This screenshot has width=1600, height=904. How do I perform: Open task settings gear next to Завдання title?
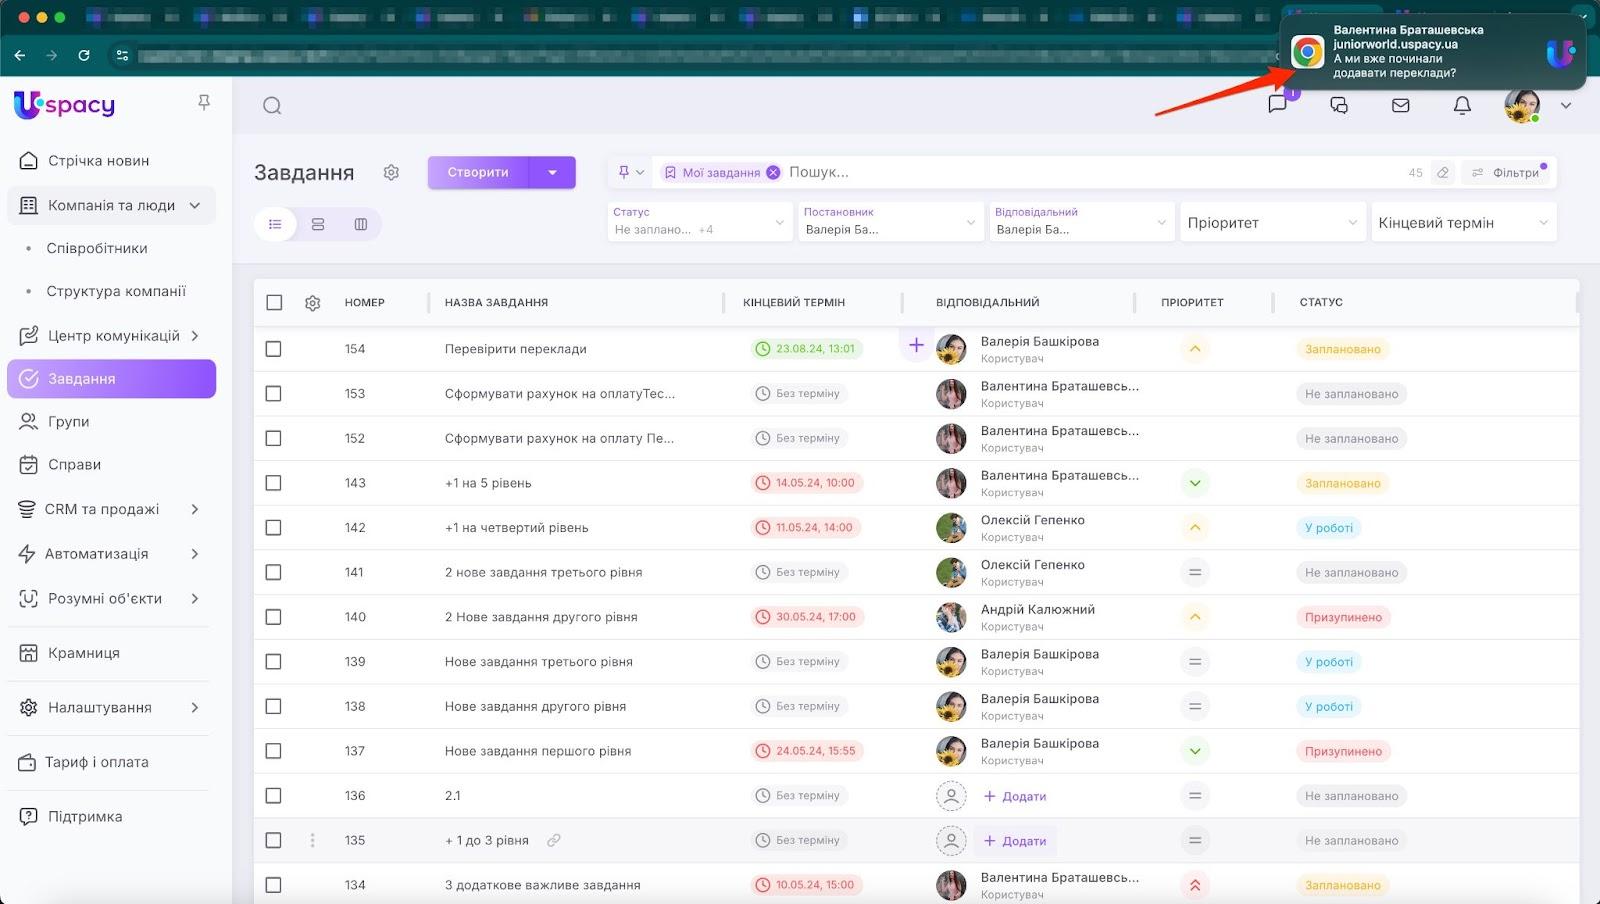click(391, 173)
